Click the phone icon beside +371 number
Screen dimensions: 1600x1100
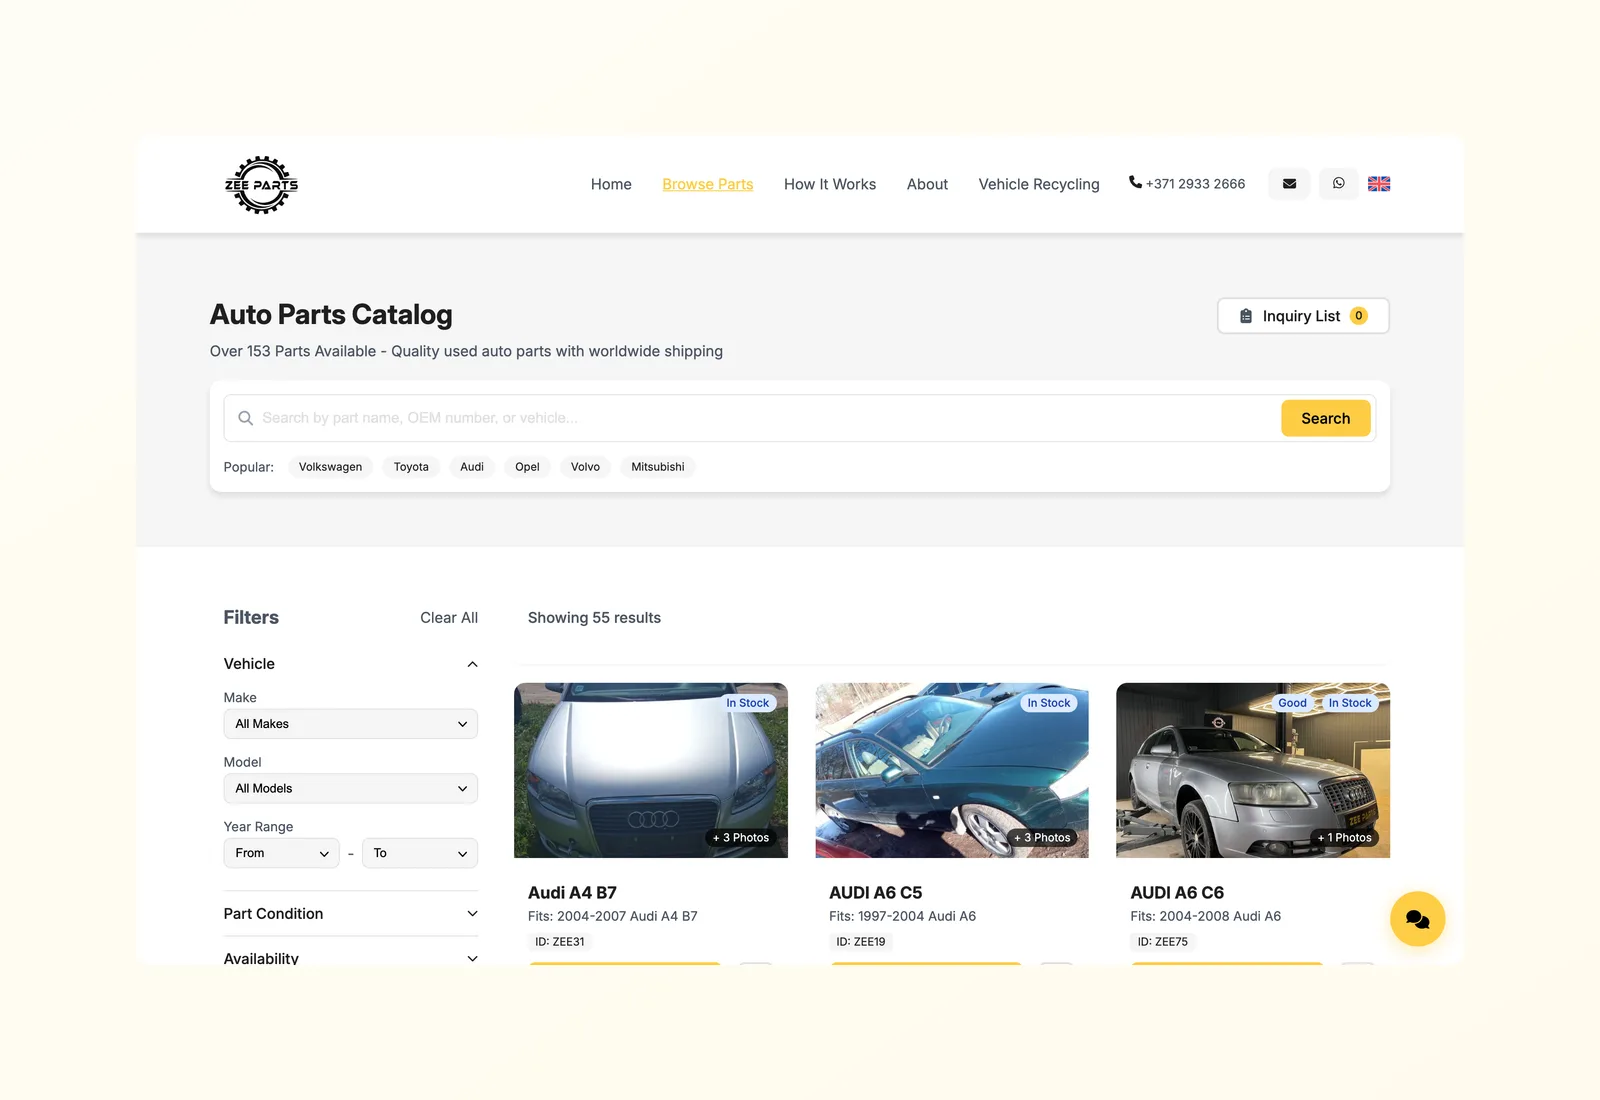click(x=1135, y=182)
